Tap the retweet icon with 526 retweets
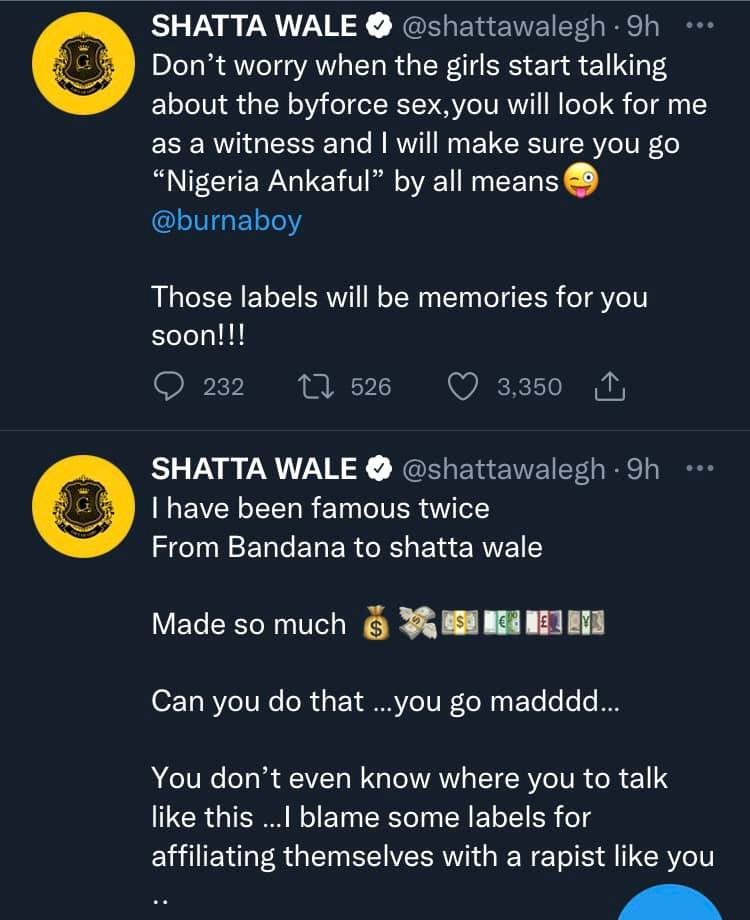Screen dimensions: 750x920 click(x=316, y=387)
